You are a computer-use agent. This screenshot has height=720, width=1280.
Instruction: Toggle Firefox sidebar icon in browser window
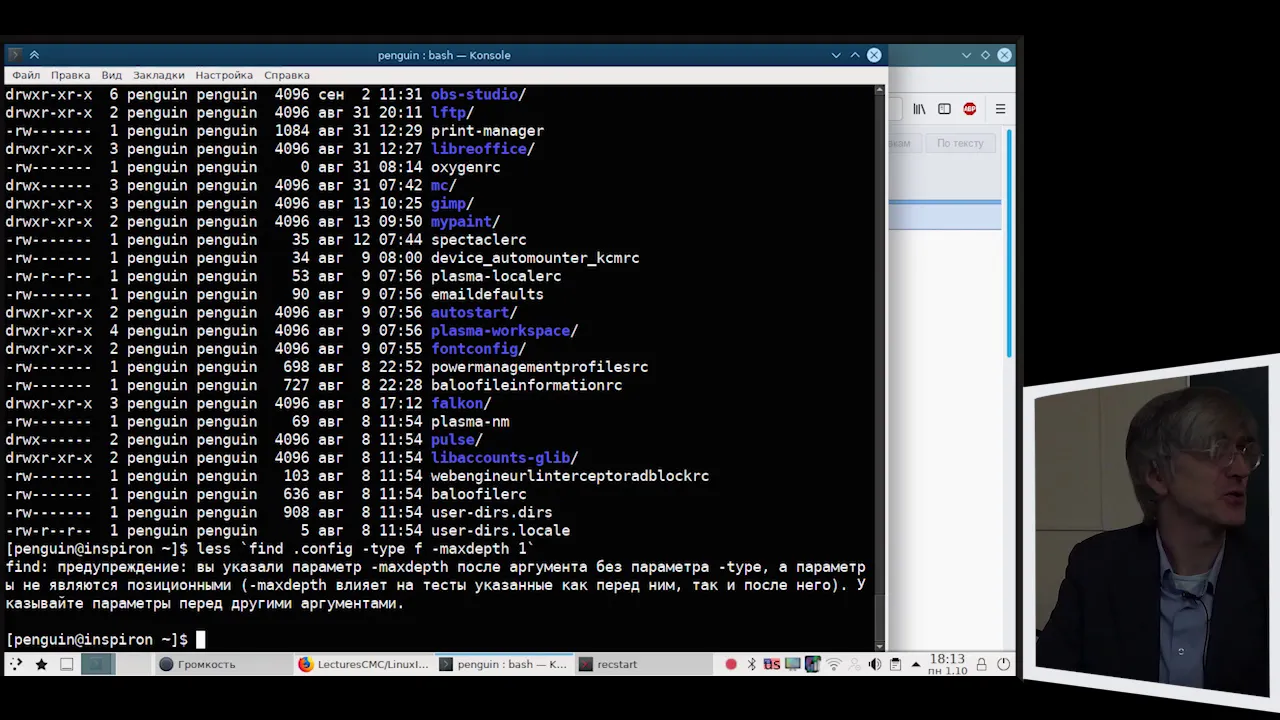944,109
